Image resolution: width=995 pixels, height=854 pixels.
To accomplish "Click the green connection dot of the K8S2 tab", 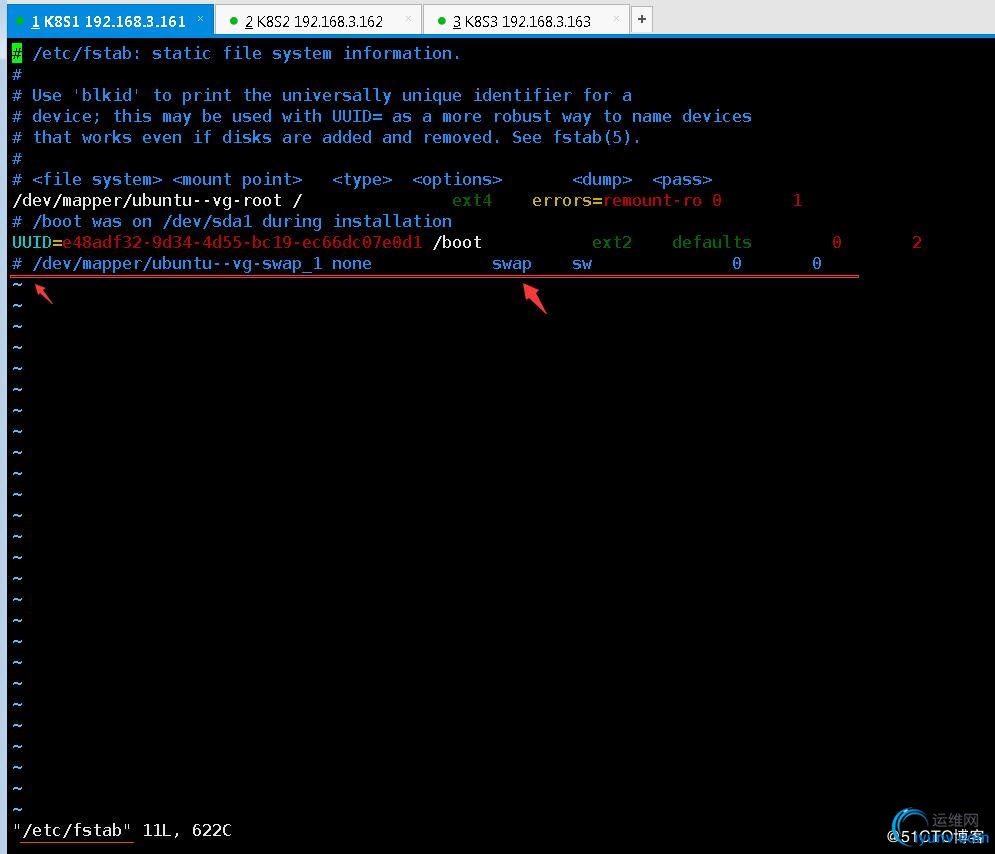I will point(234,21).
